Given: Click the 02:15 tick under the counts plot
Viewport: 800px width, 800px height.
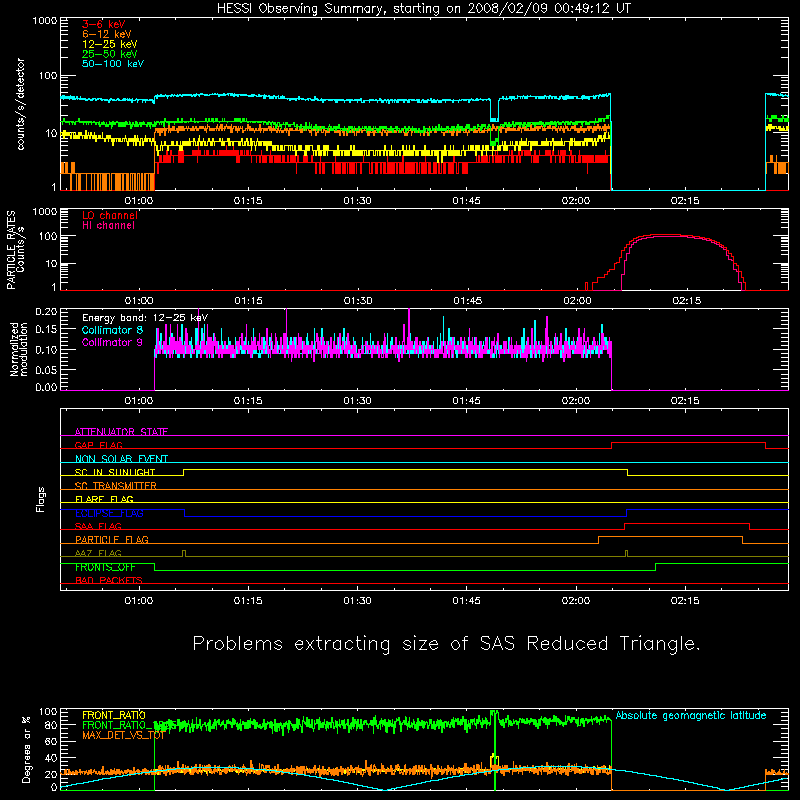Looking at the screenshot, I should [x=685, y=201].
